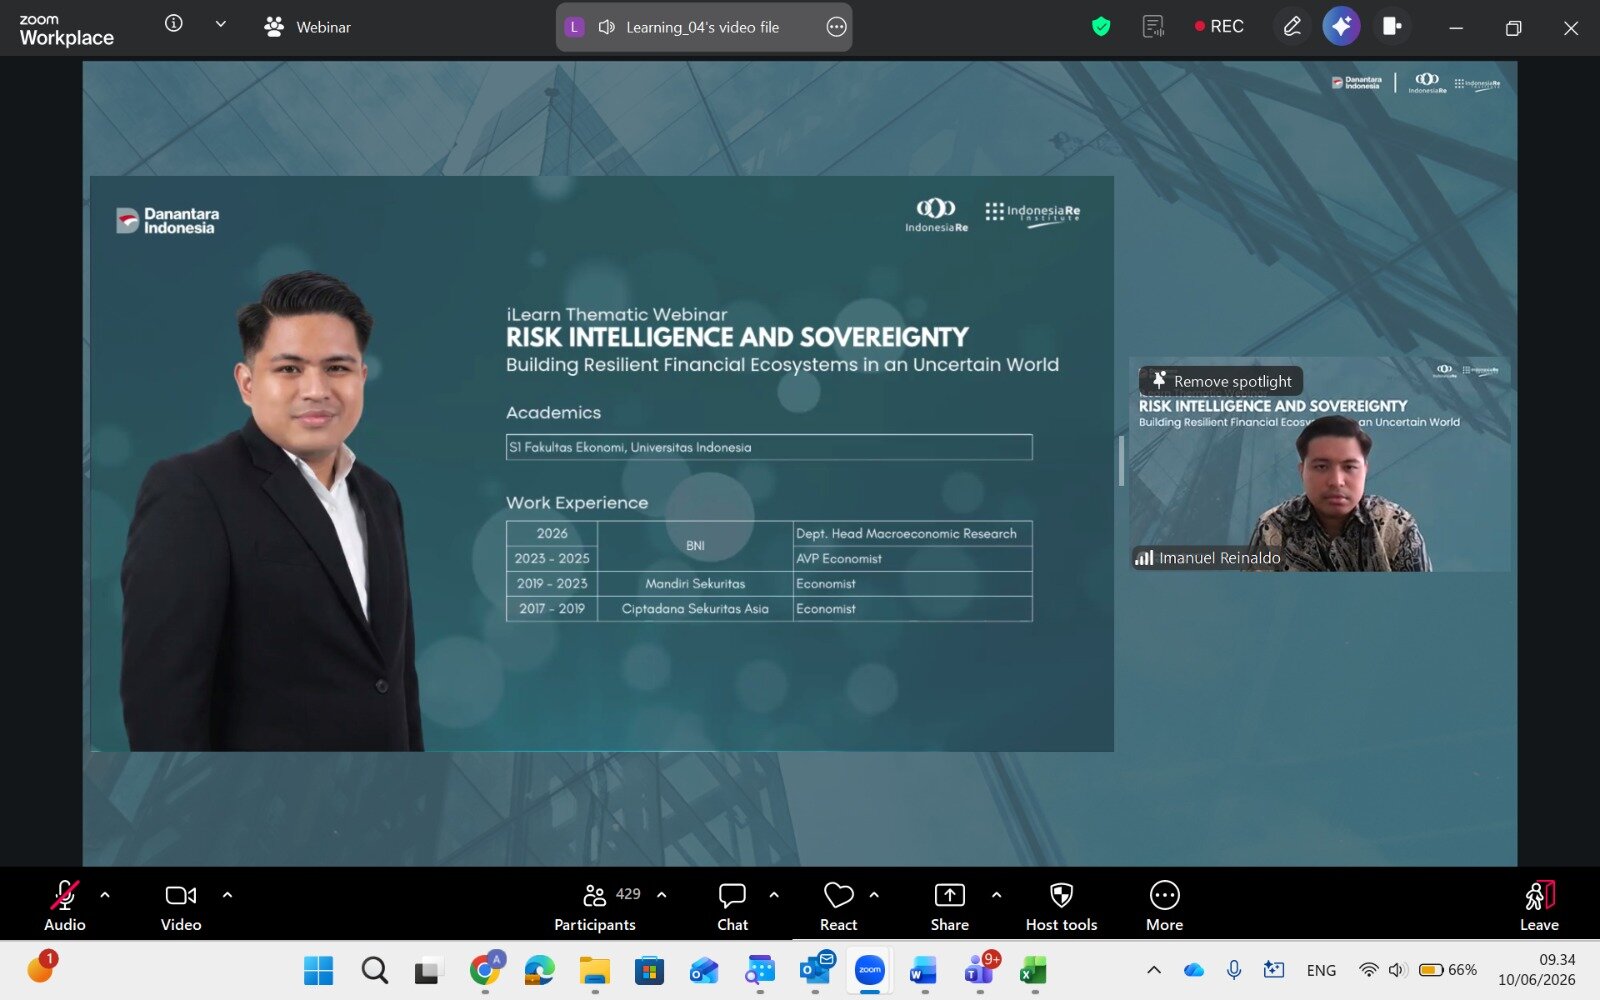
Task: Open Microsoft Store from taskbar
Action: (649, 970)
